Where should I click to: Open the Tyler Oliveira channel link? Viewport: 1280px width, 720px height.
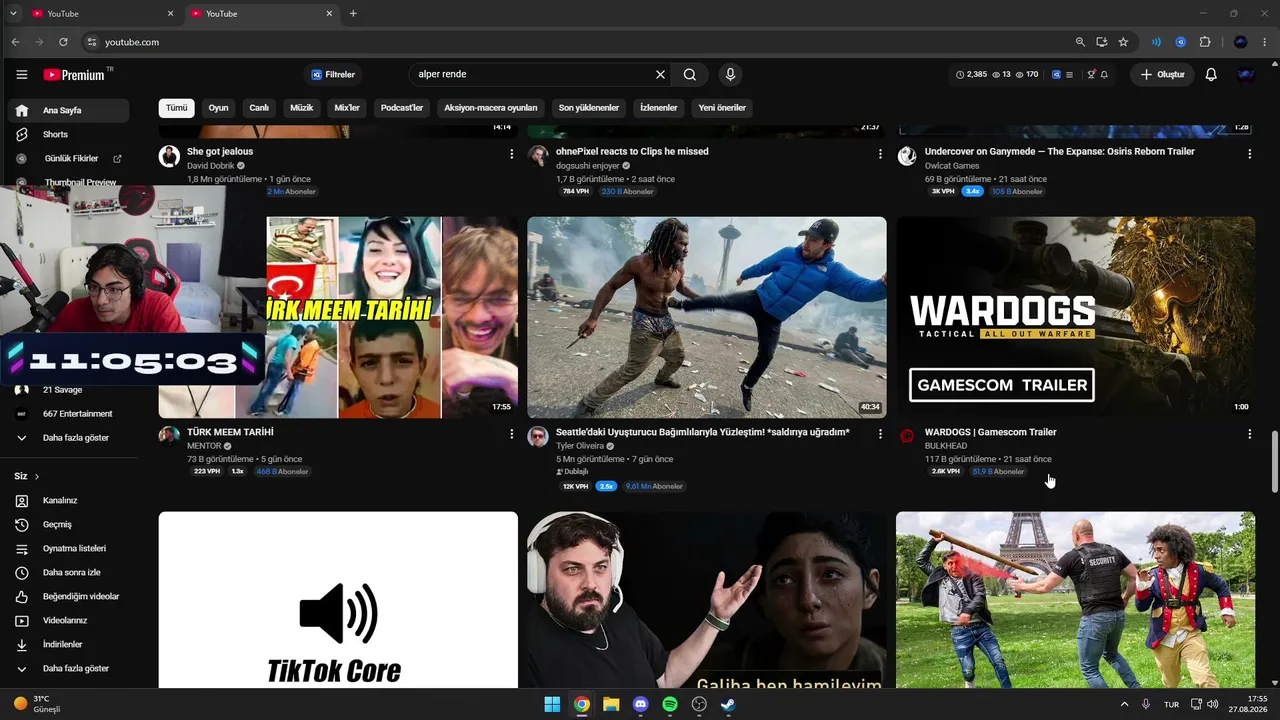point(580,446)
